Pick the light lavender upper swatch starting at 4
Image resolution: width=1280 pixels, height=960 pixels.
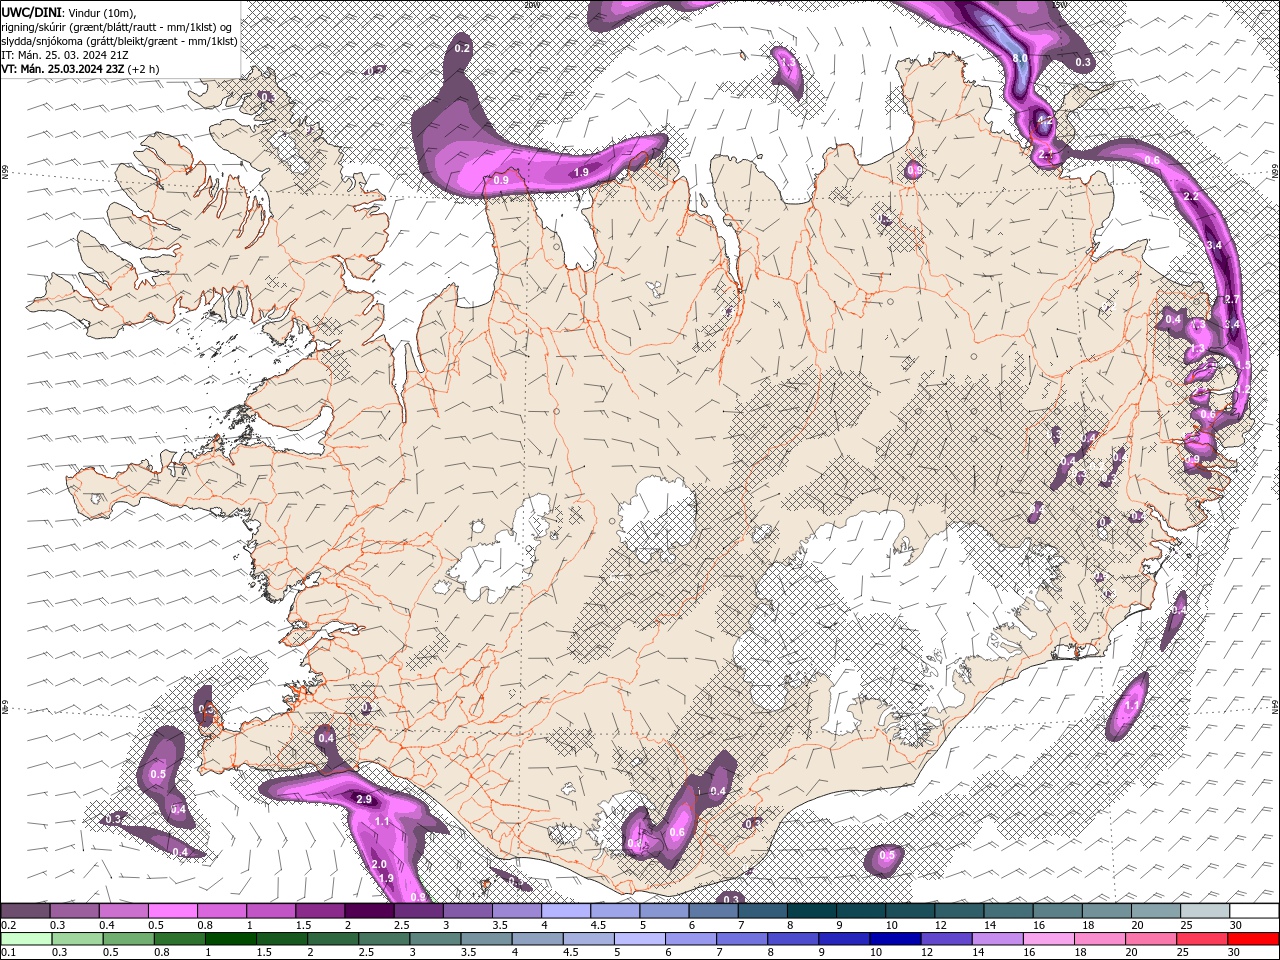coord(566,911)
